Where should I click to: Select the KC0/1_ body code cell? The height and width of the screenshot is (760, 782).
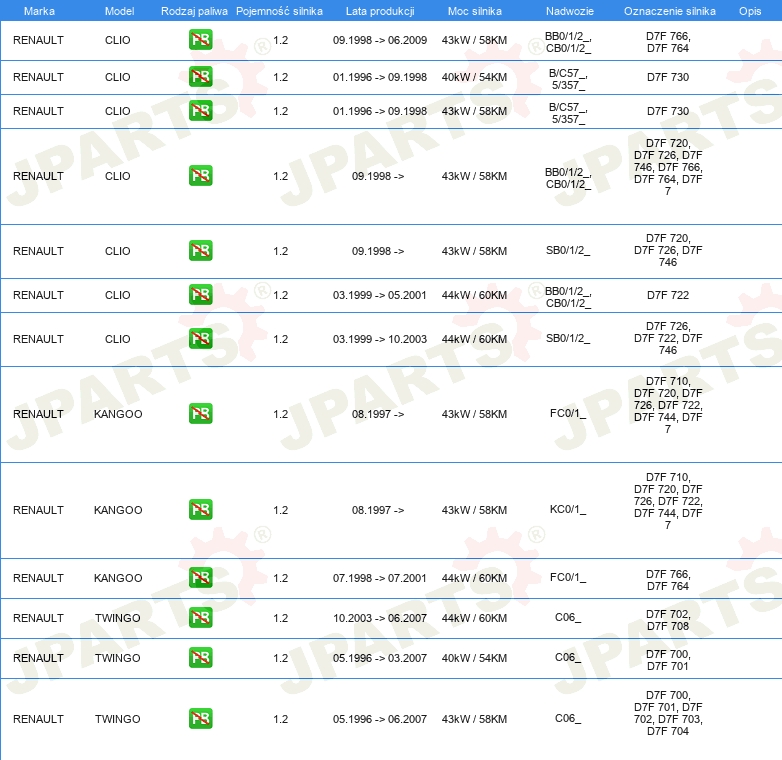coord(568,509)
